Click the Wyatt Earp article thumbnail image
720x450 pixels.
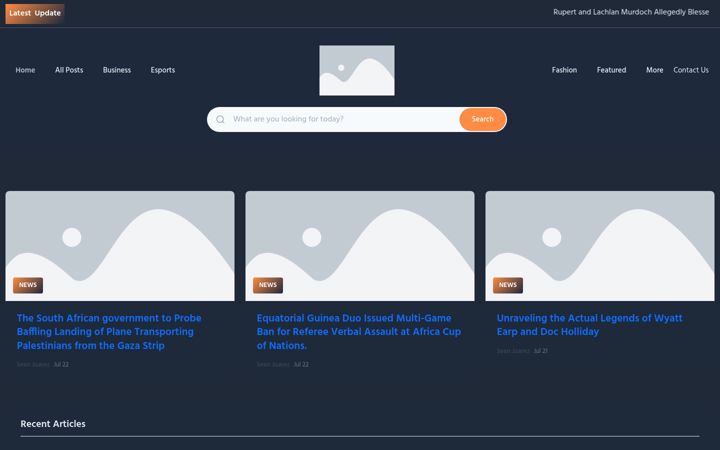pyautogui.click(x=600, y=246)
